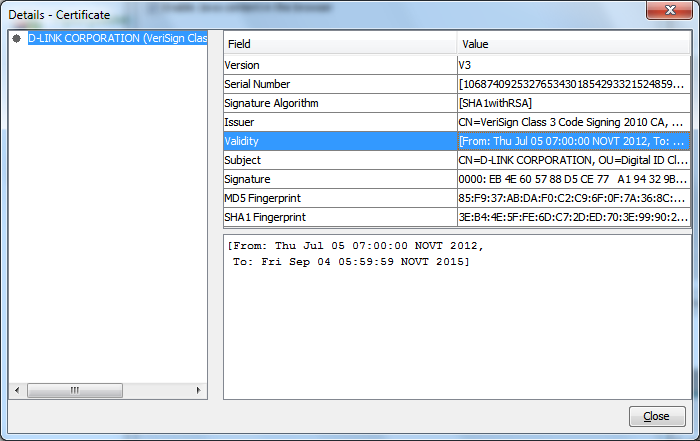Viewport: 700px width, 441px height.
Task: Select the SHA1 Fingerprint row
Action: [x=340, y=217]
